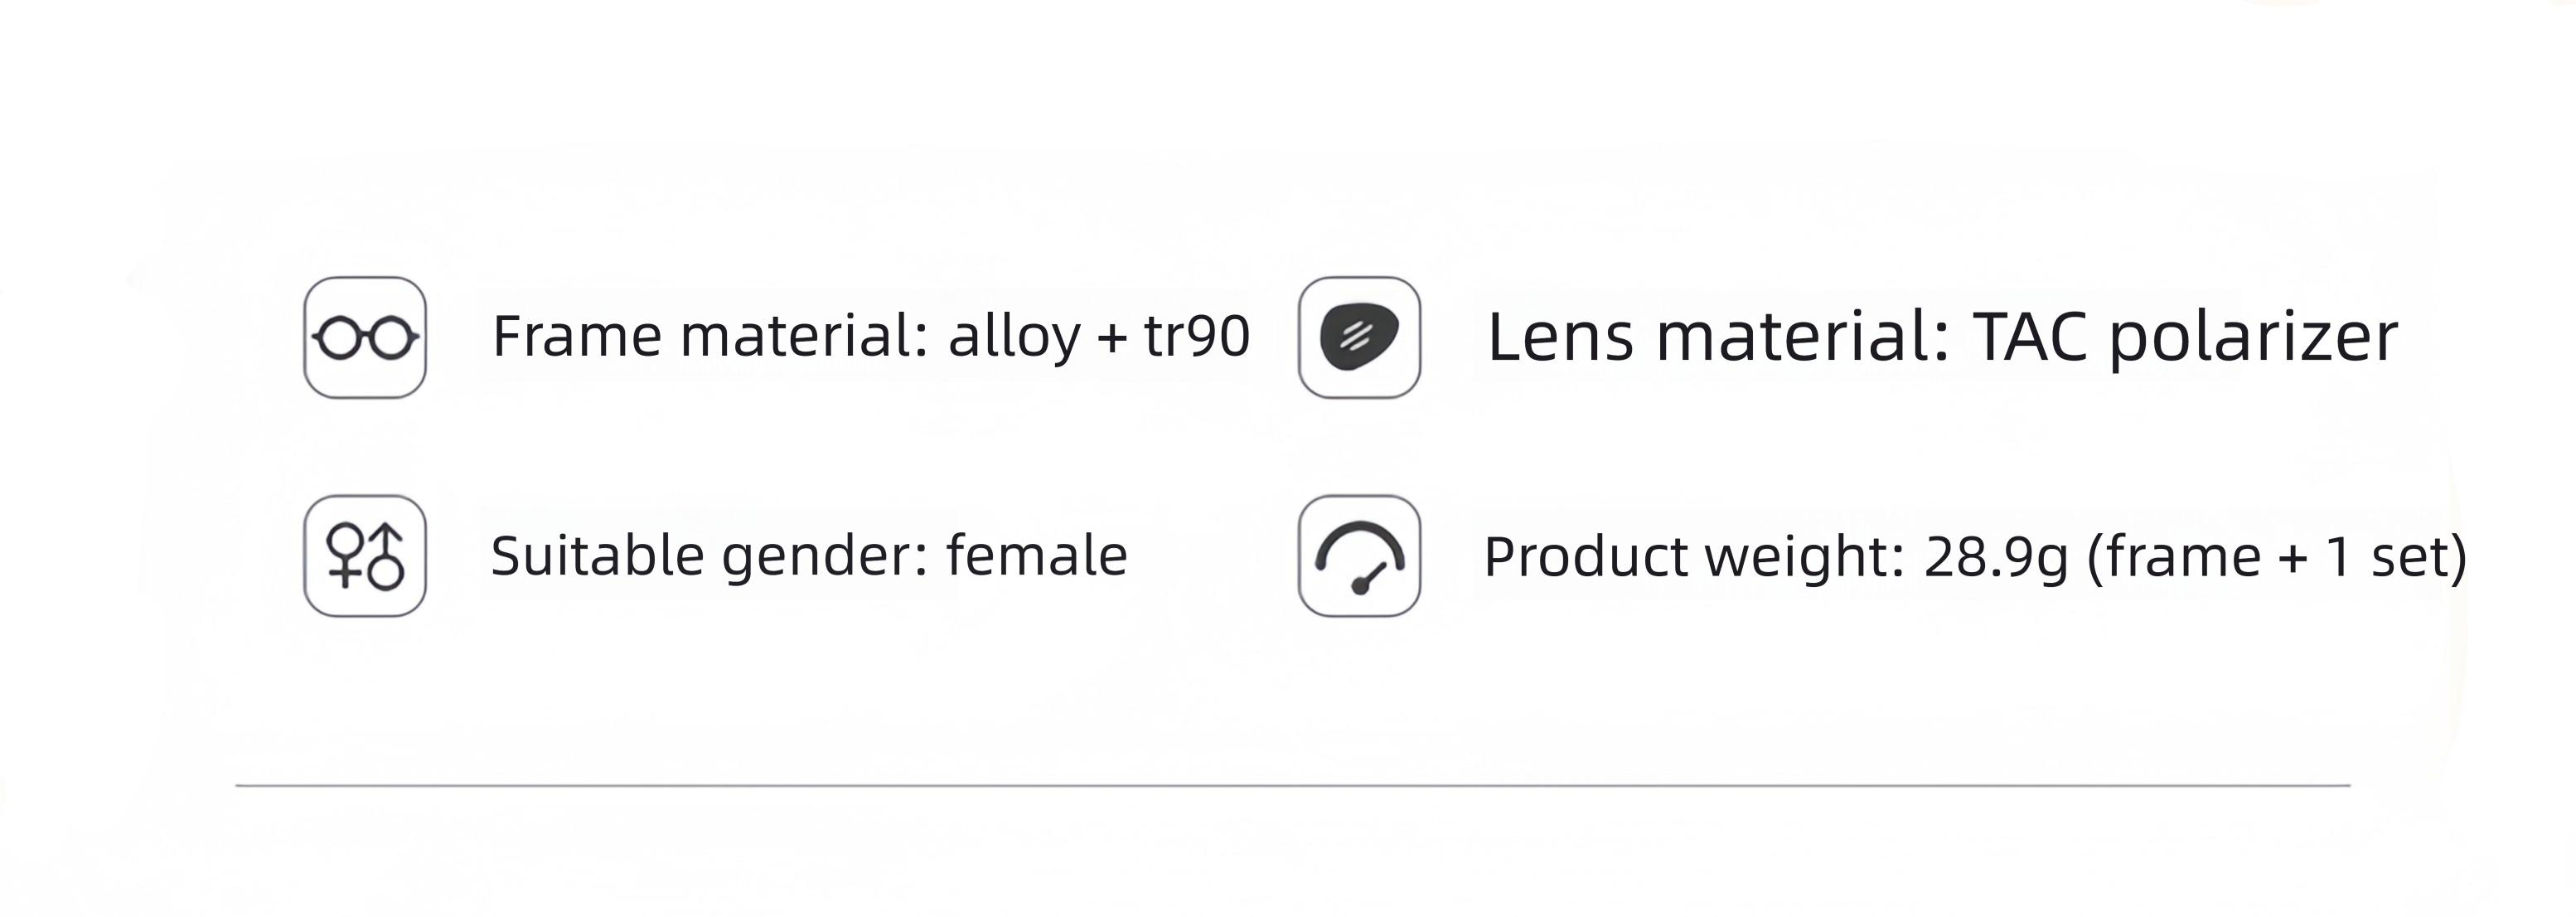Click the "28.9g" weight value
Screen dimensions: 2576x917
click(1996, 557)
